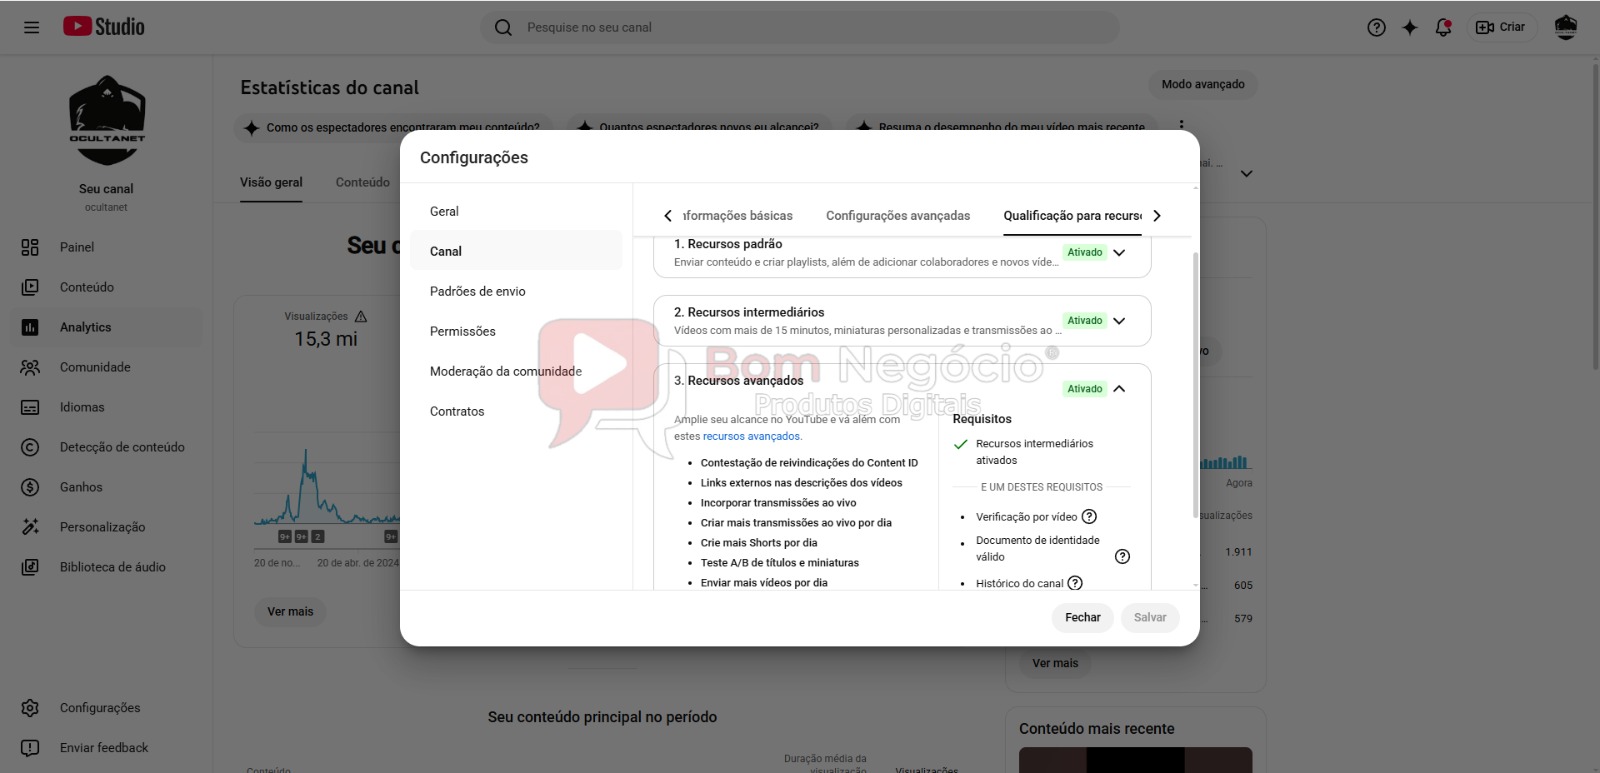1600x773 pixels.
Task: Select Moderação da comunidade settings section
Action: tap(516, 371)
